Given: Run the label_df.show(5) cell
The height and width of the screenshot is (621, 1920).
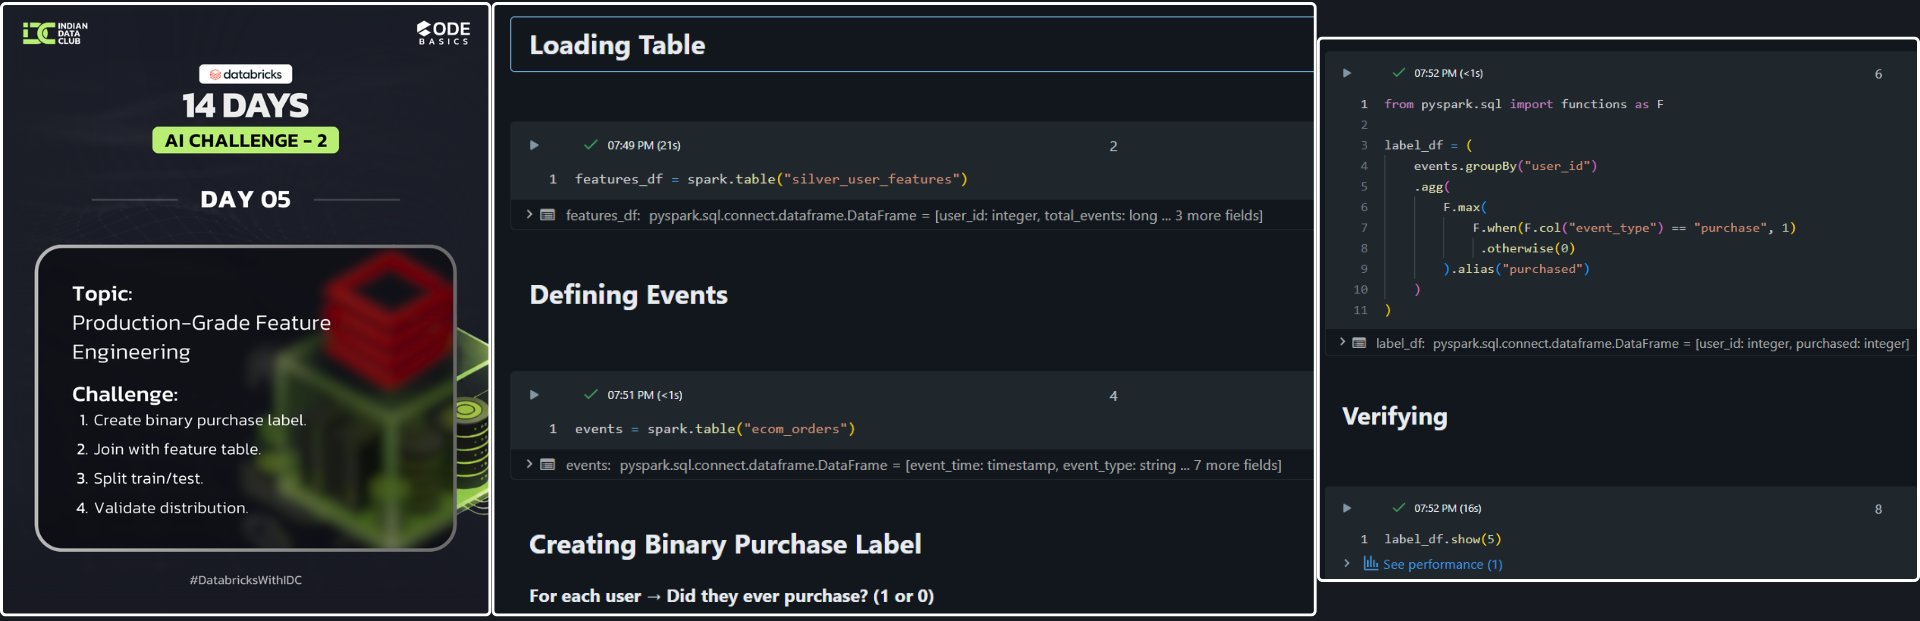Looking at the screenshot, I should 1347,508.
